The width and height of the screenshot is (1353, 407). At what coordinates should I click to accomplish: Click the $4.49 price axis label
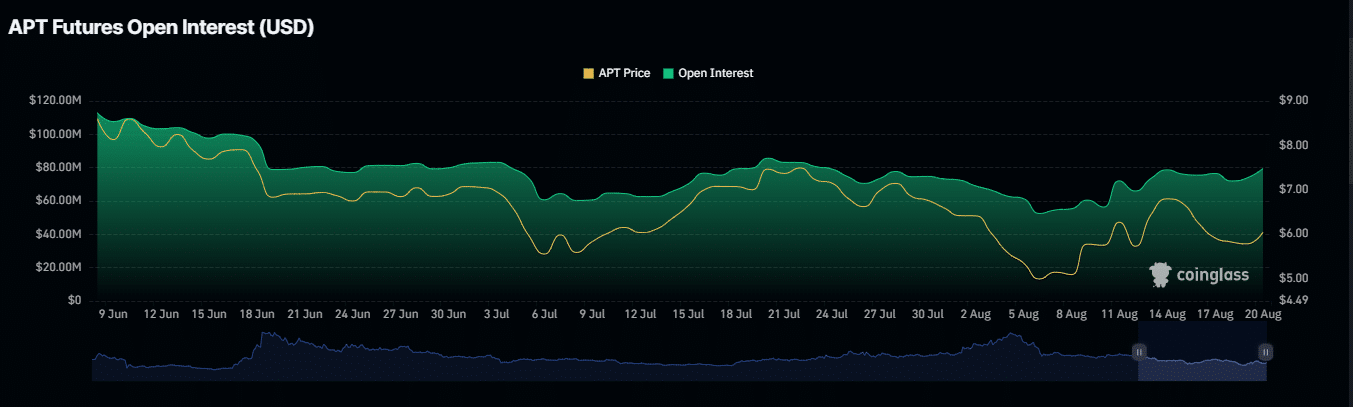(1294, 300)
